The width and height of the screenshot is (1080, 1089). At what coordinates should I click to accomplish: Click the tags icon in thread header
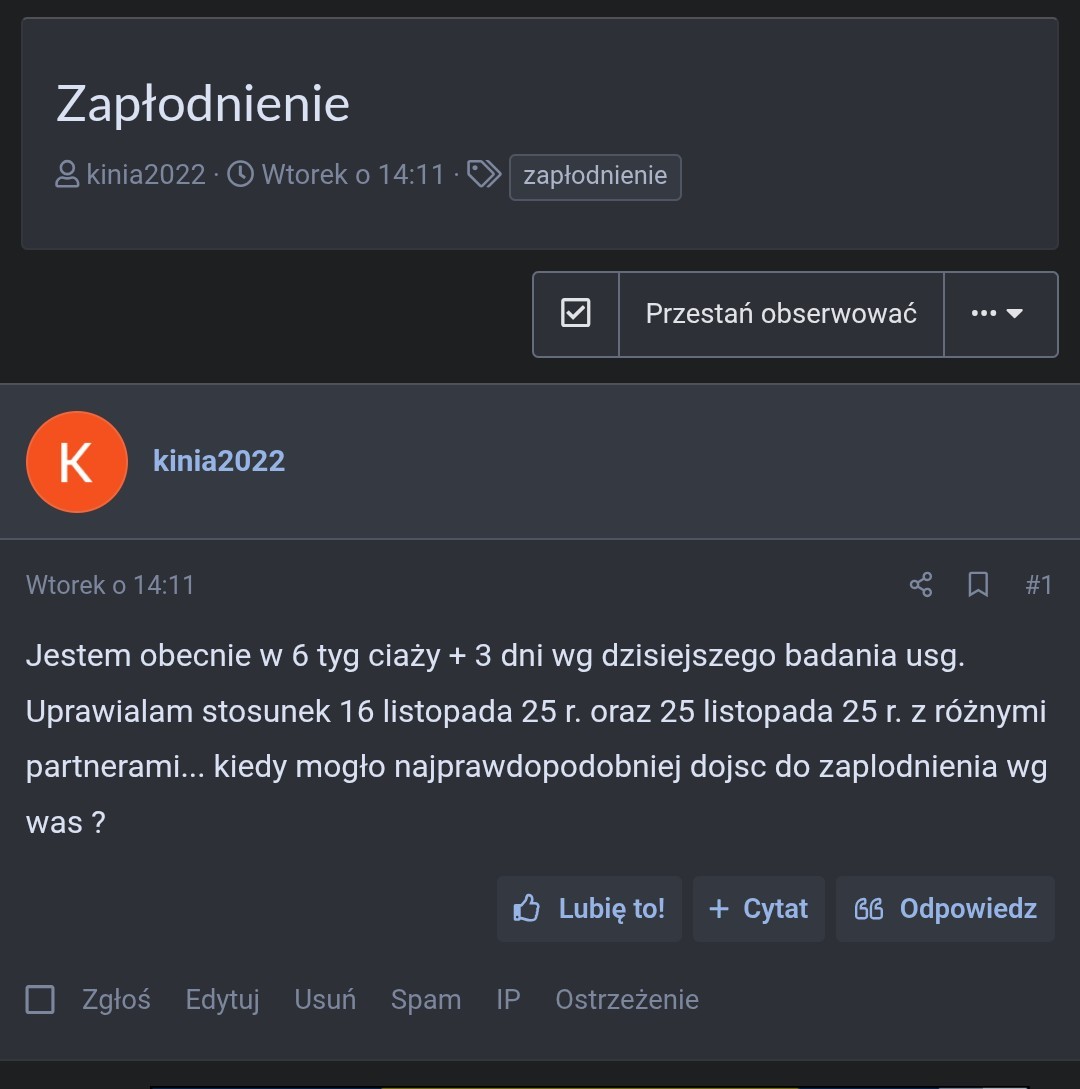click(484, 175)
